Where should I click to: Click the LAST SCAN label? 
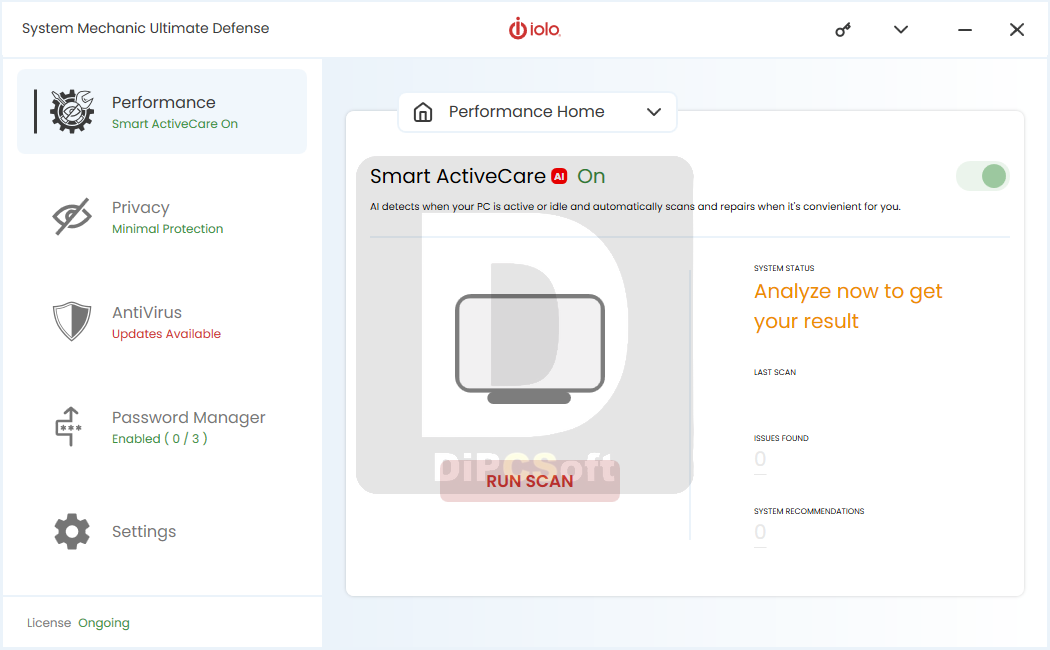click(x=775, y=372)
